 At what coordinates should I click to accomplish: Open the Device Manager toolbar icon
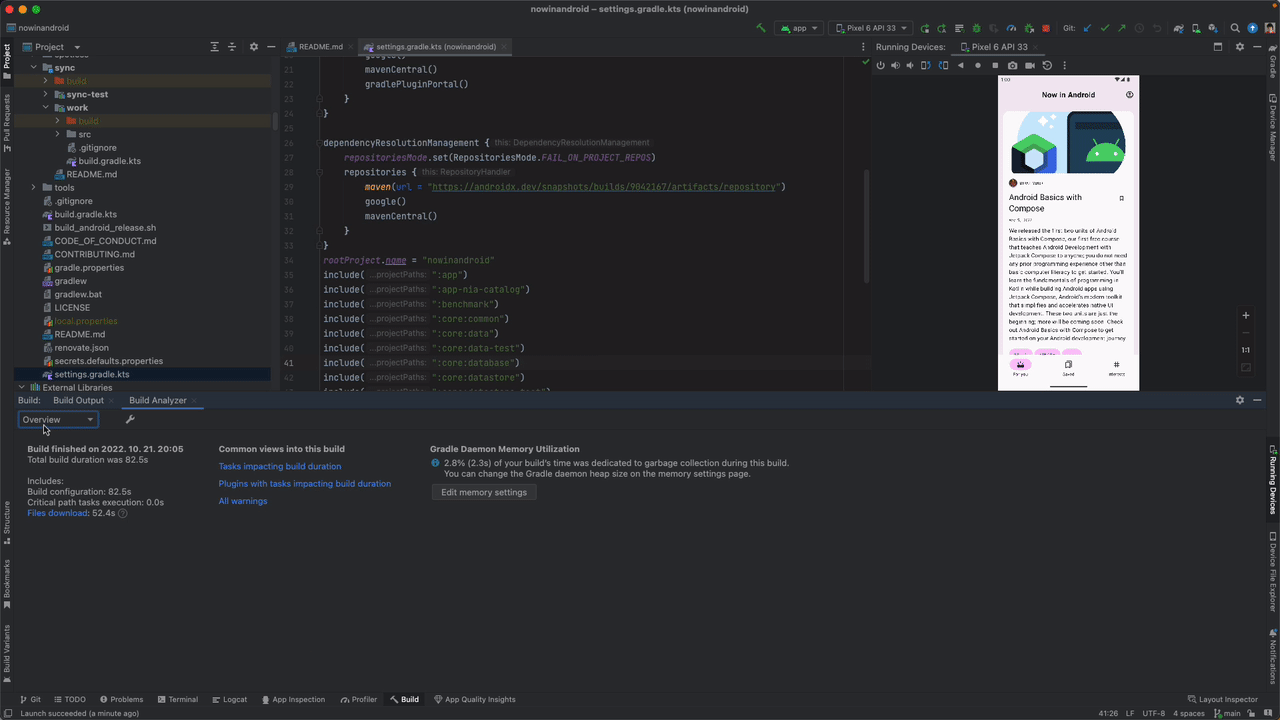pyautogui.click(x=1198, y=28)
